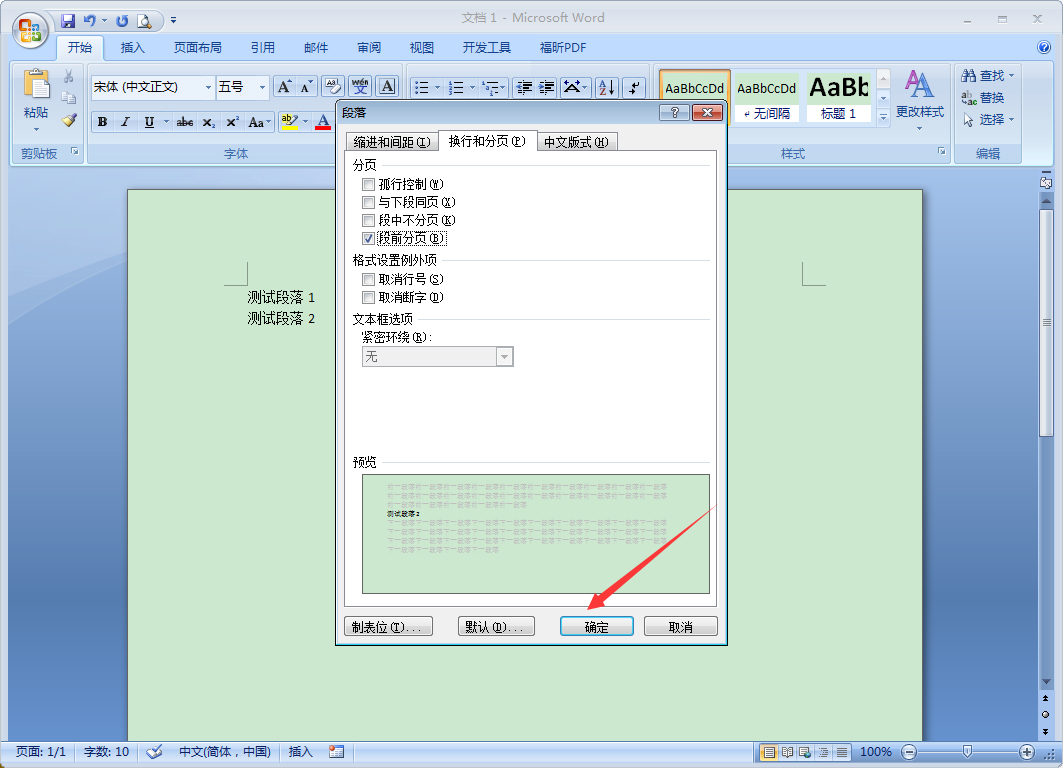Click the 制表位 button
Viewport: 1063px width, 768px height.
point(388,626)
